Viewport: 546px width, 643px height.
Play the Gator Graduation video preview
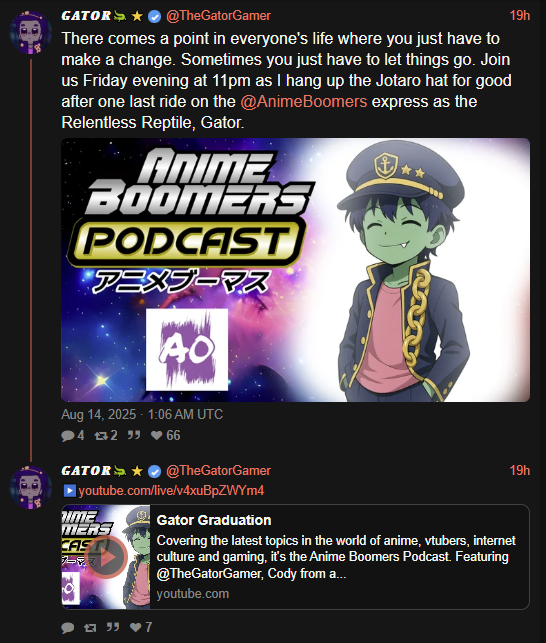point(107,557)
